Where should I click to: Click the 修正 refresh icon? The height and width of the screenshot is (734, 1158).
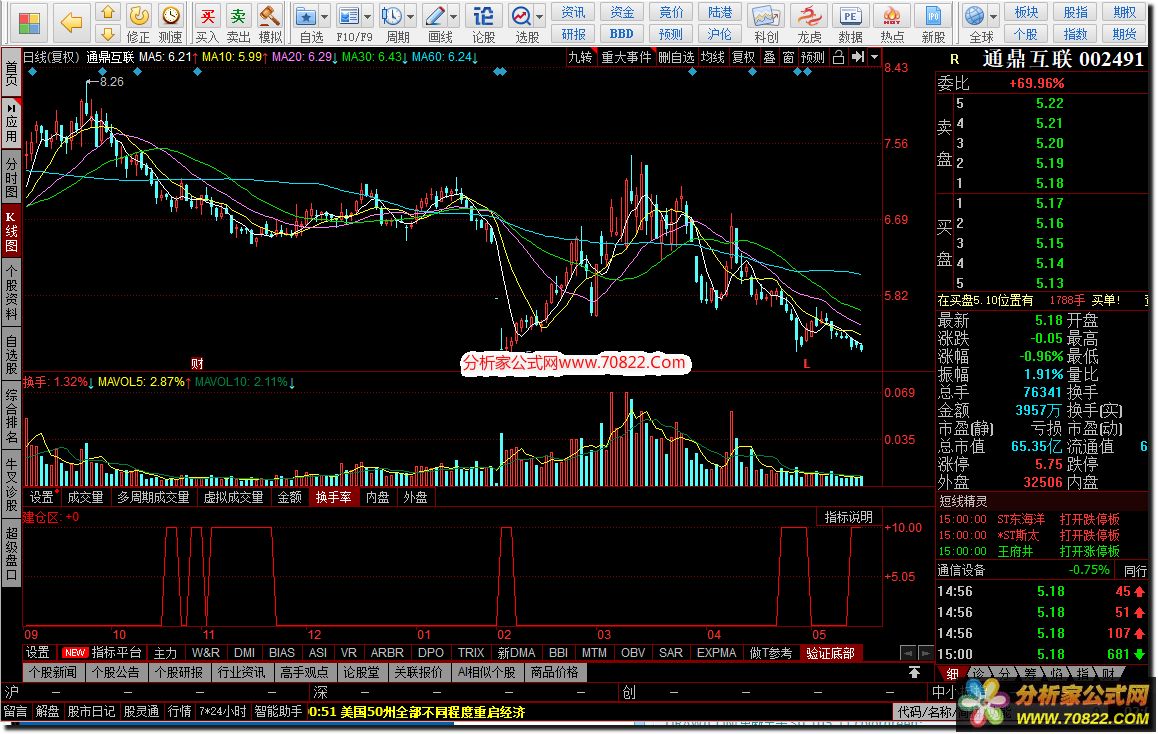coord(138,16)
